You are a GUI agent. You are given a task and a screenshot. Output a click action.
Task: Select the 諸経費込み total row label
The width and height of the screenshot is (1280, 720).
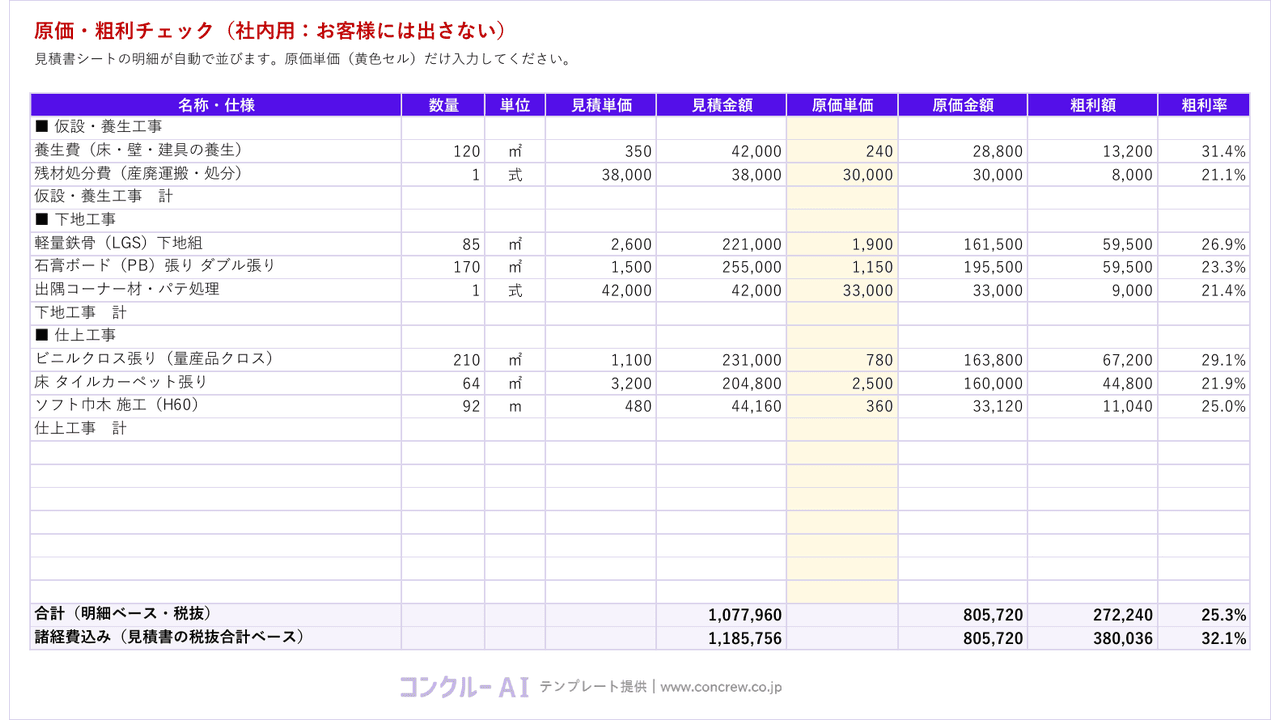pos(216,638)
